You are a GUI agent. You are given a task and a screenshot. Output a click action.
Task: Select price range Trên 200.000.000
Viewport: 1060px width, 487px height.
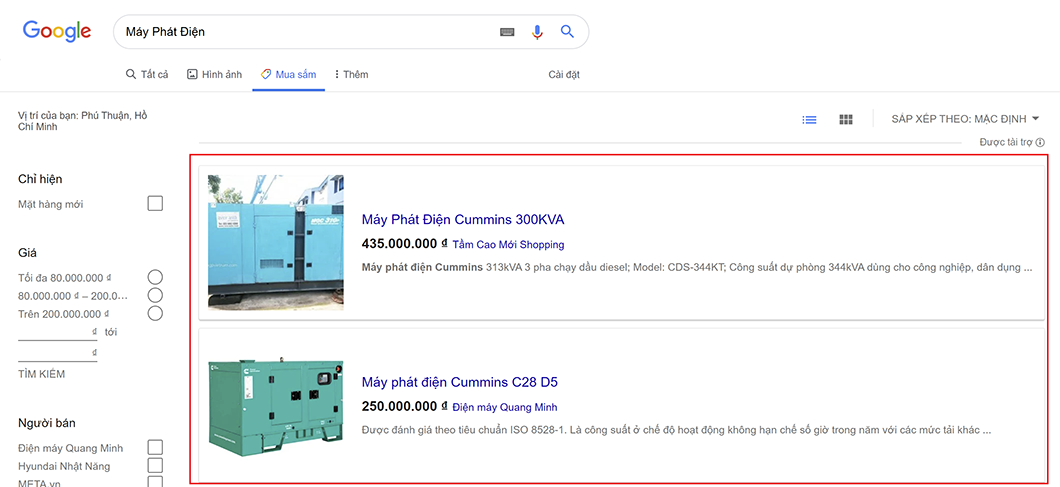155,314
